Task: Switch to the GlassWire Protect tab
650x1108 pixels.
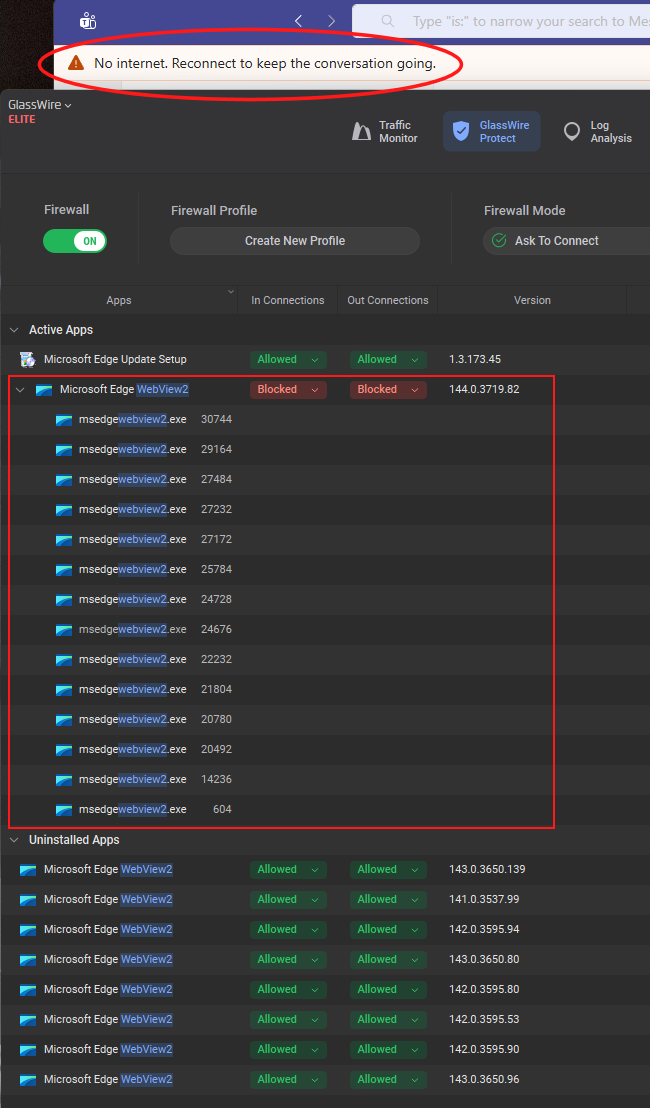Action: click(x=492, y=132)
